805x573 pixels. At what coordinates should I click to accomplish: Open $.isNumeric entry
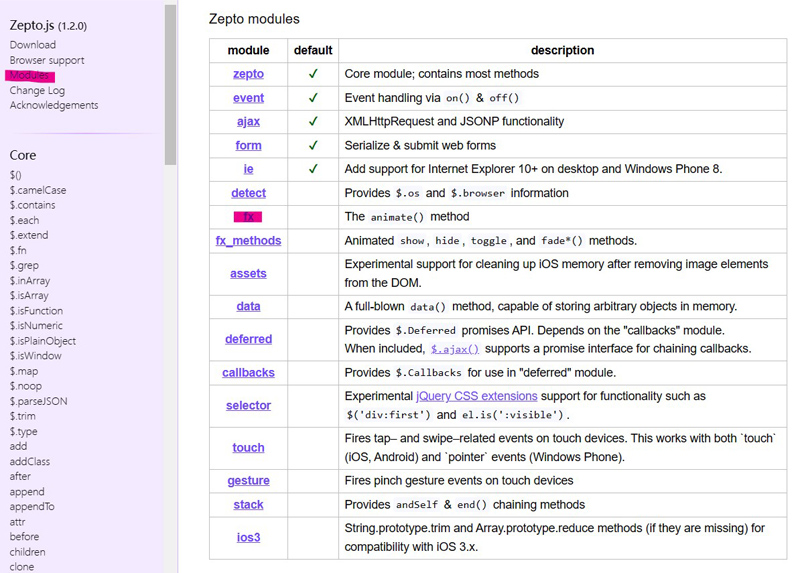click(36, 326)
